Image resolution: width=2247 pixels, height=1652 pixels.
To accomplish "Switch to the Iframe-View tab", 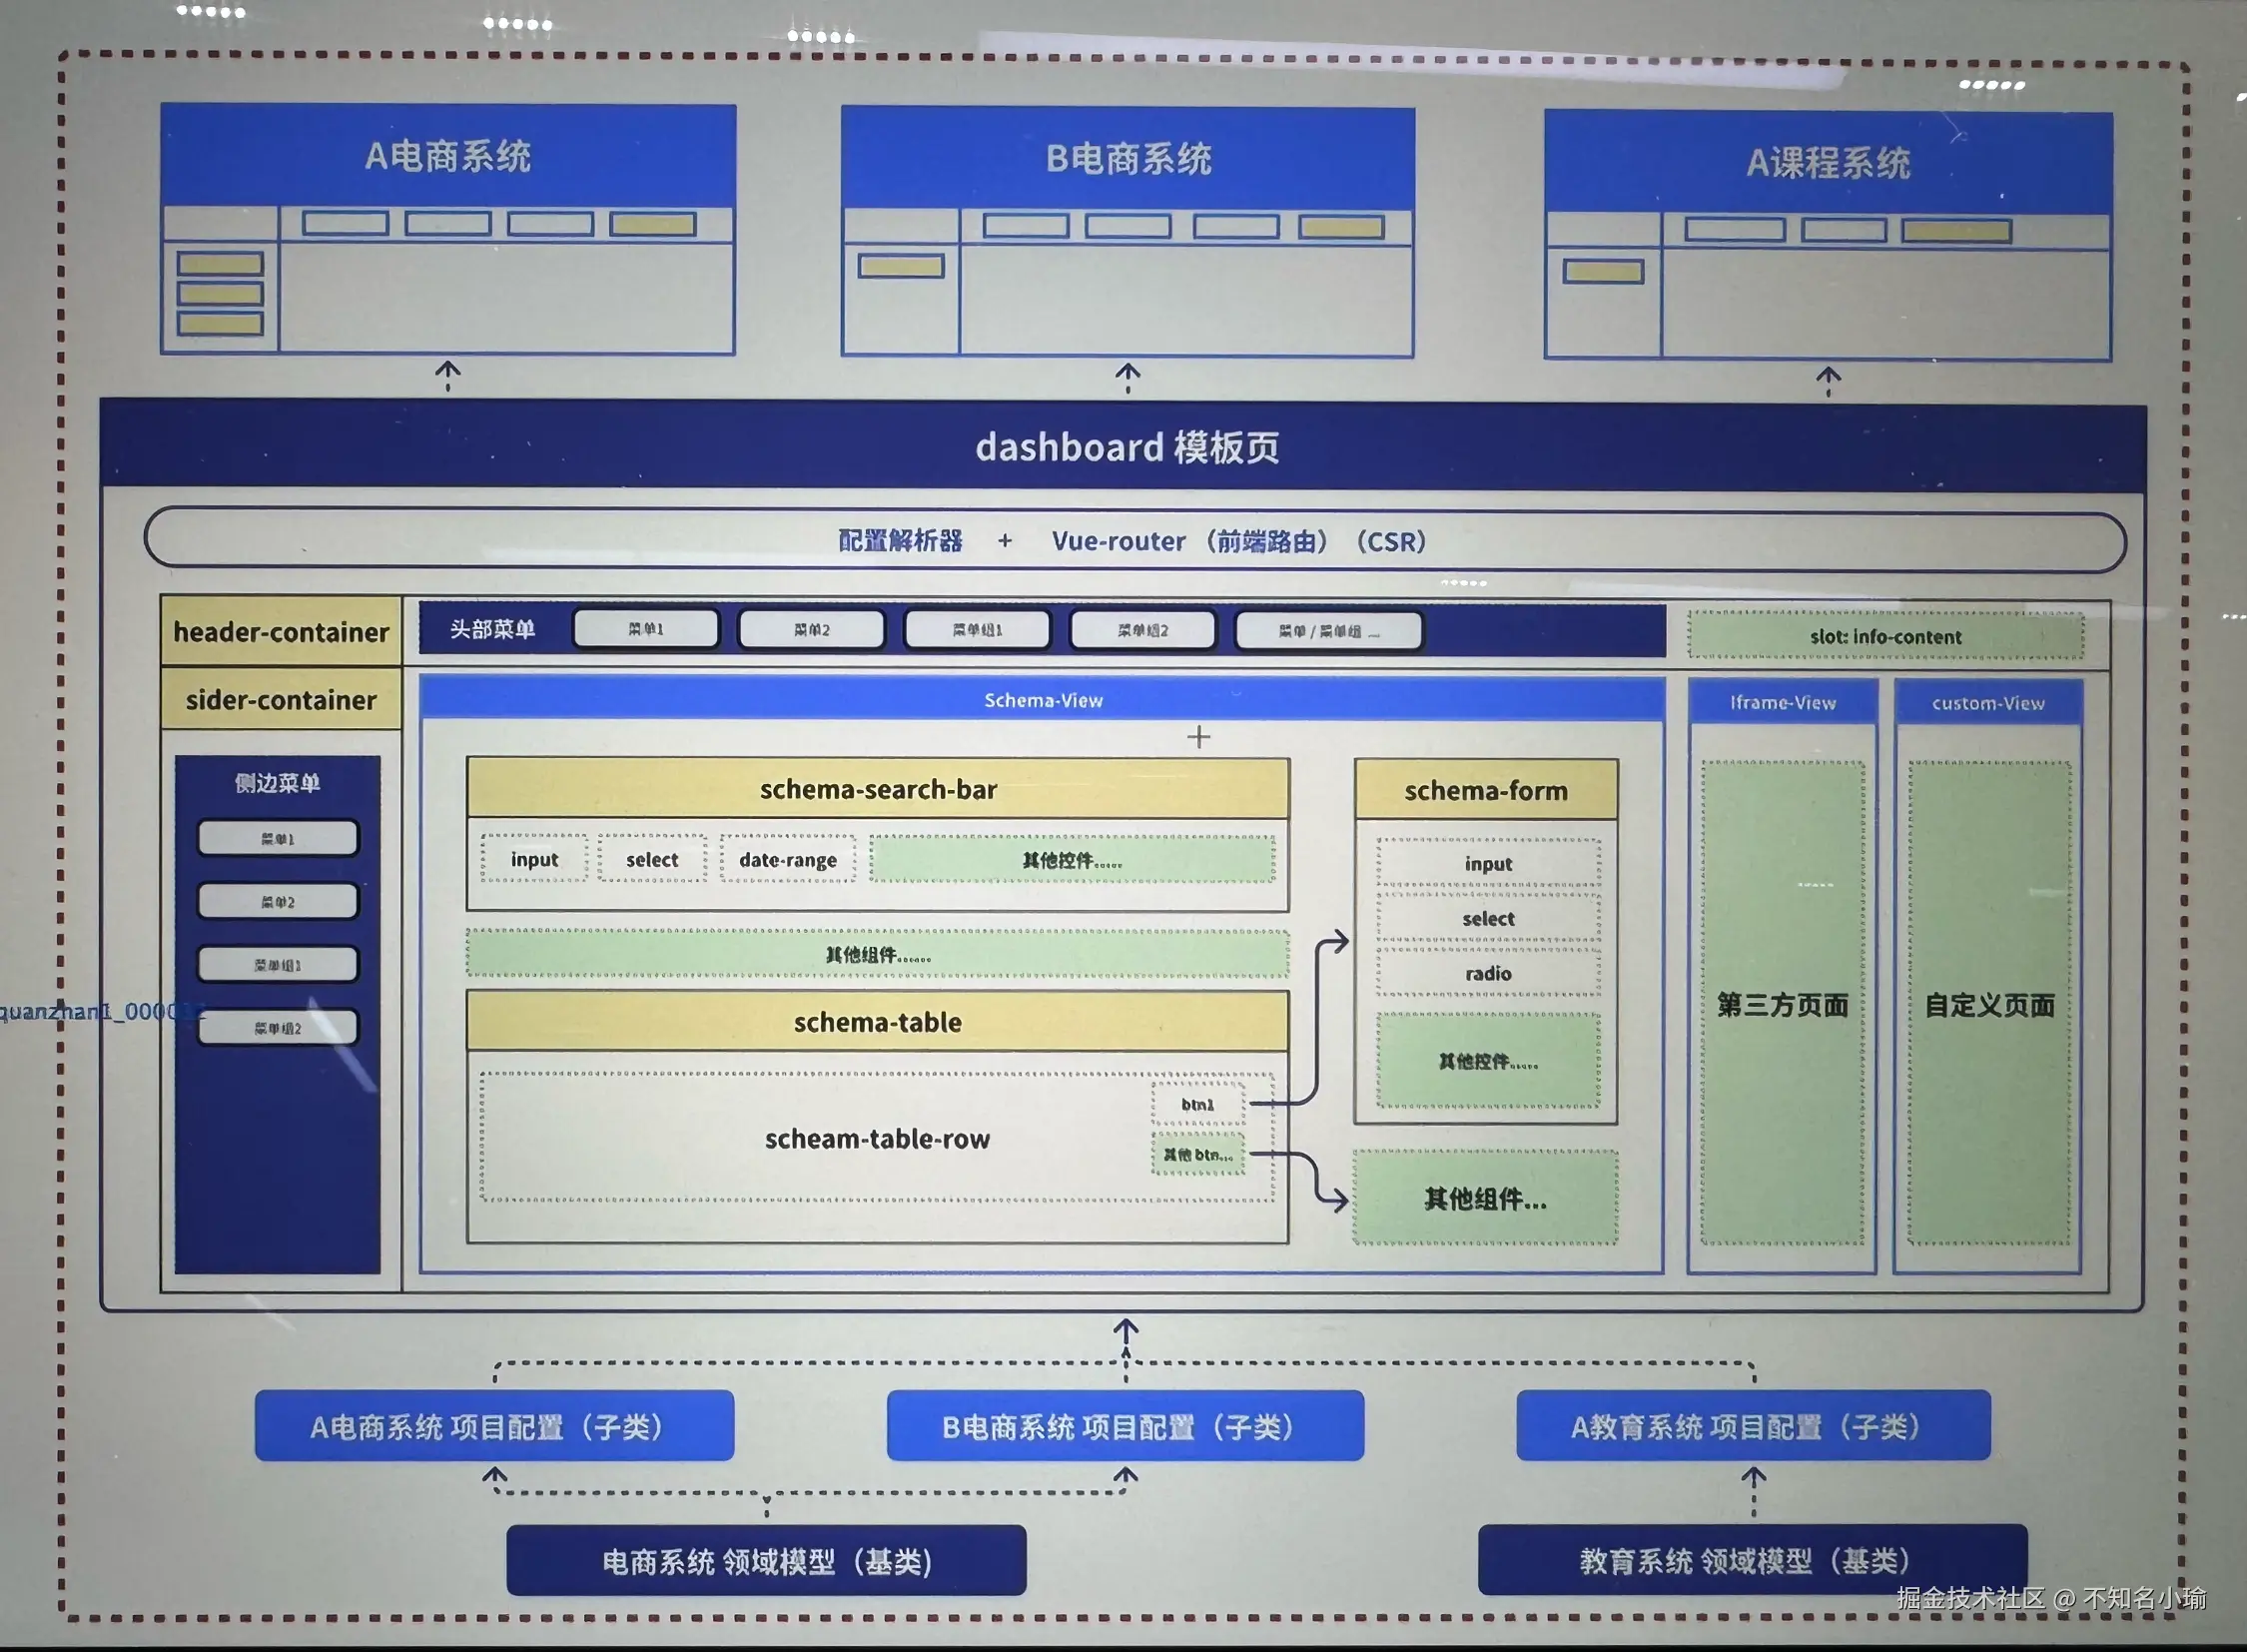I will click(x=1783, y=703).
